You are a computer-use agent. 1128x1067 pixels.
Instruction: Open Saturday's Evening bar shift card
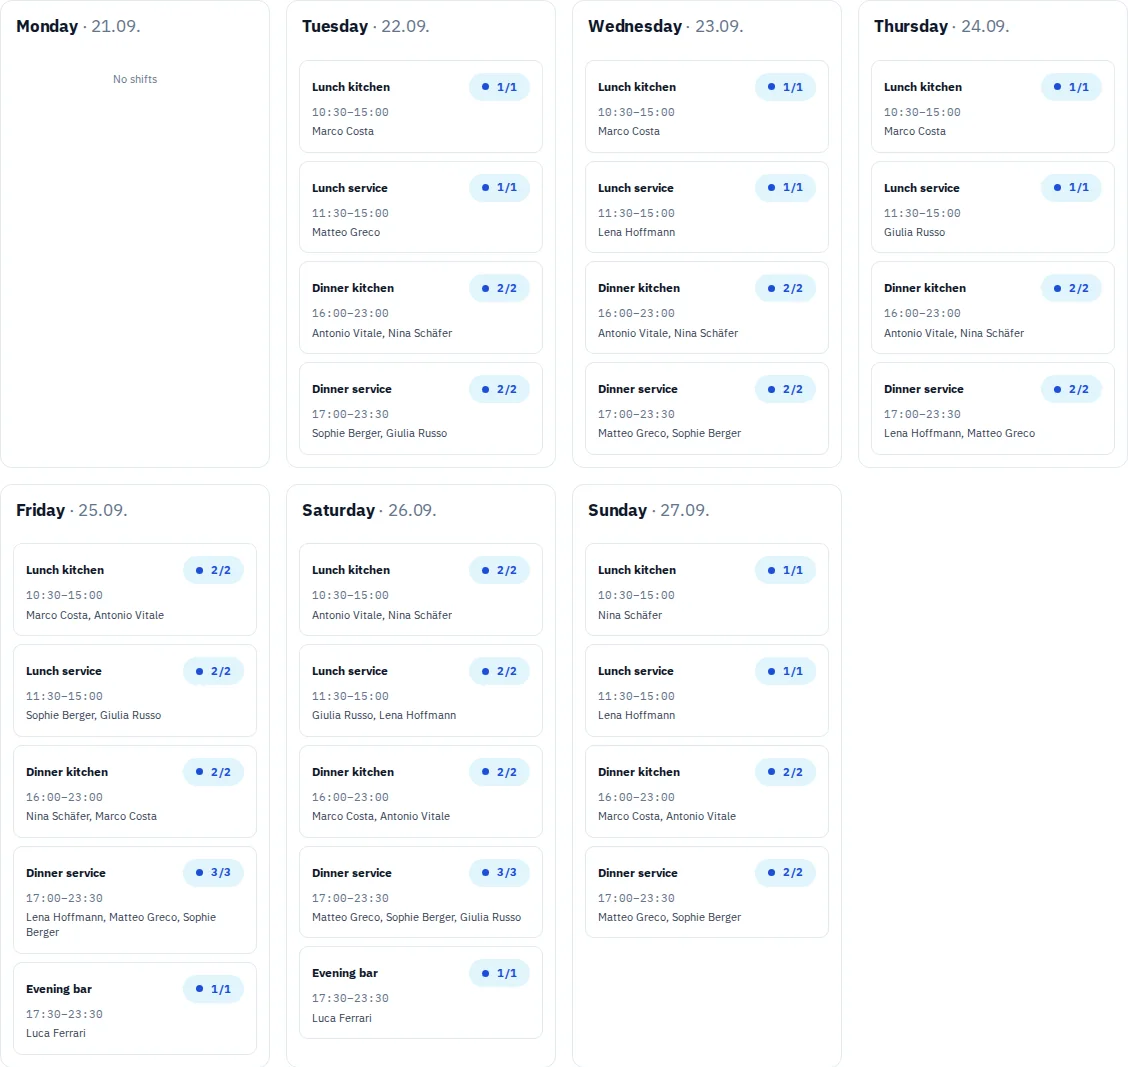pyautogui.click(x=421, y=993)
